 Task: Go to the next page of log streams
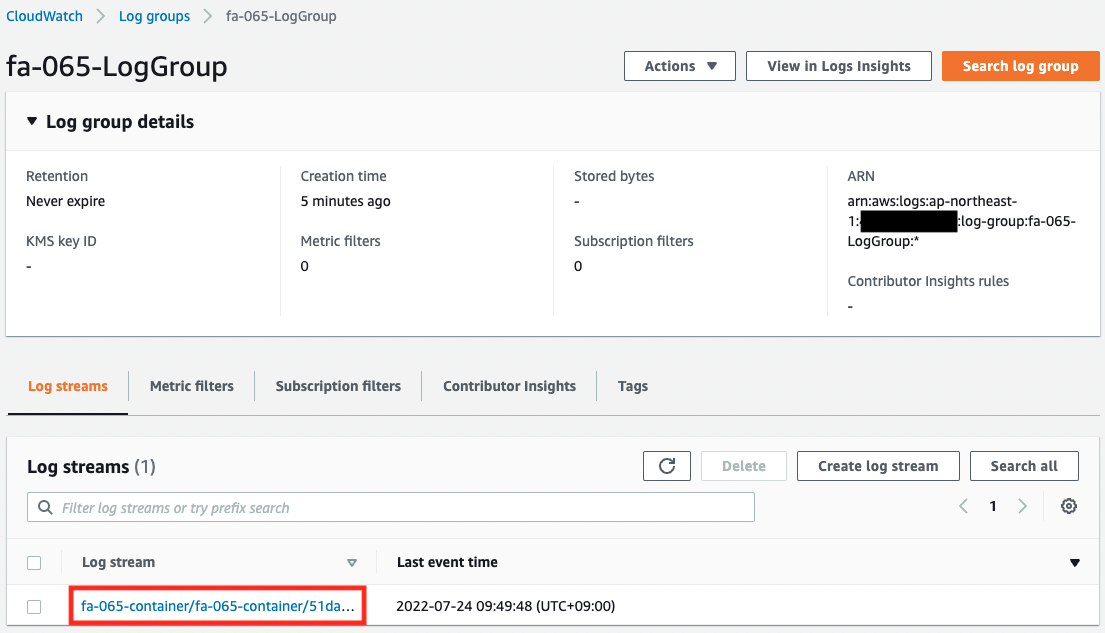pyautogui.click(x=1022, y=506)
